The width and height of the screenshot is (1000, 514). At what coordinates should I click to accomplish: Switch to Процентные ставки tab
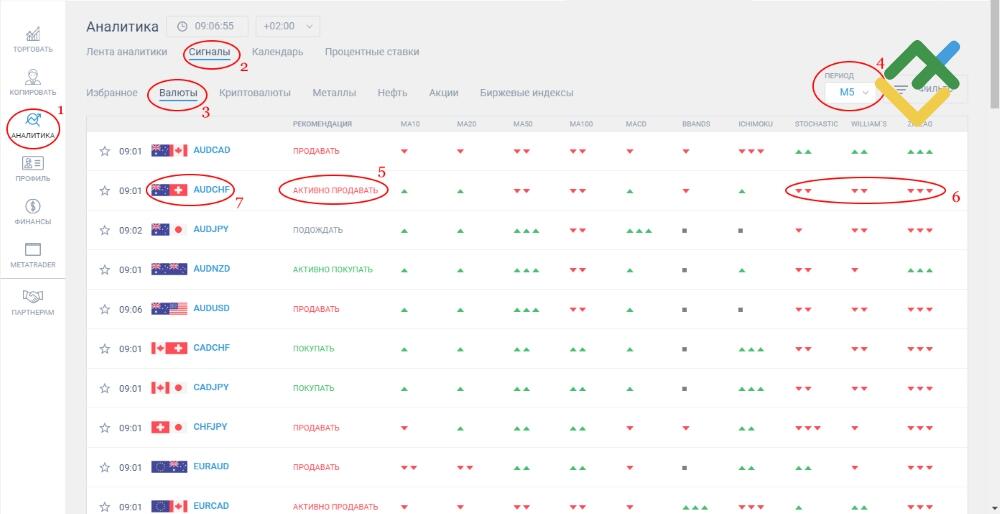372,52
